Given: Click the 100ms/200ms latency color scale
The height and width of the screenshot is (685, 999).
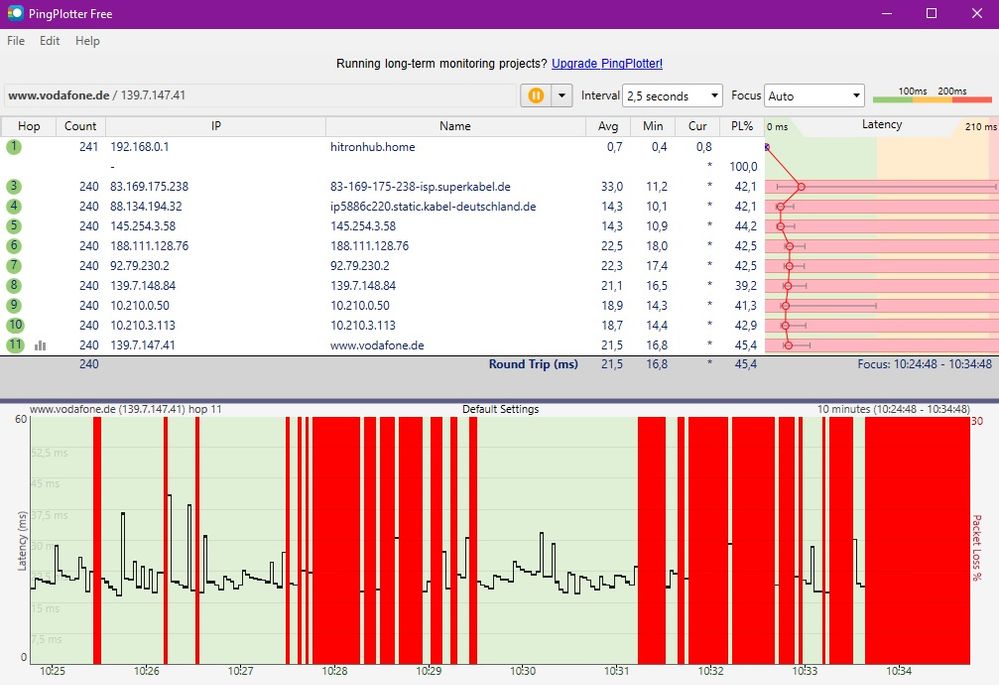Looking at the screenshot, I should click(x=932, y=94).
